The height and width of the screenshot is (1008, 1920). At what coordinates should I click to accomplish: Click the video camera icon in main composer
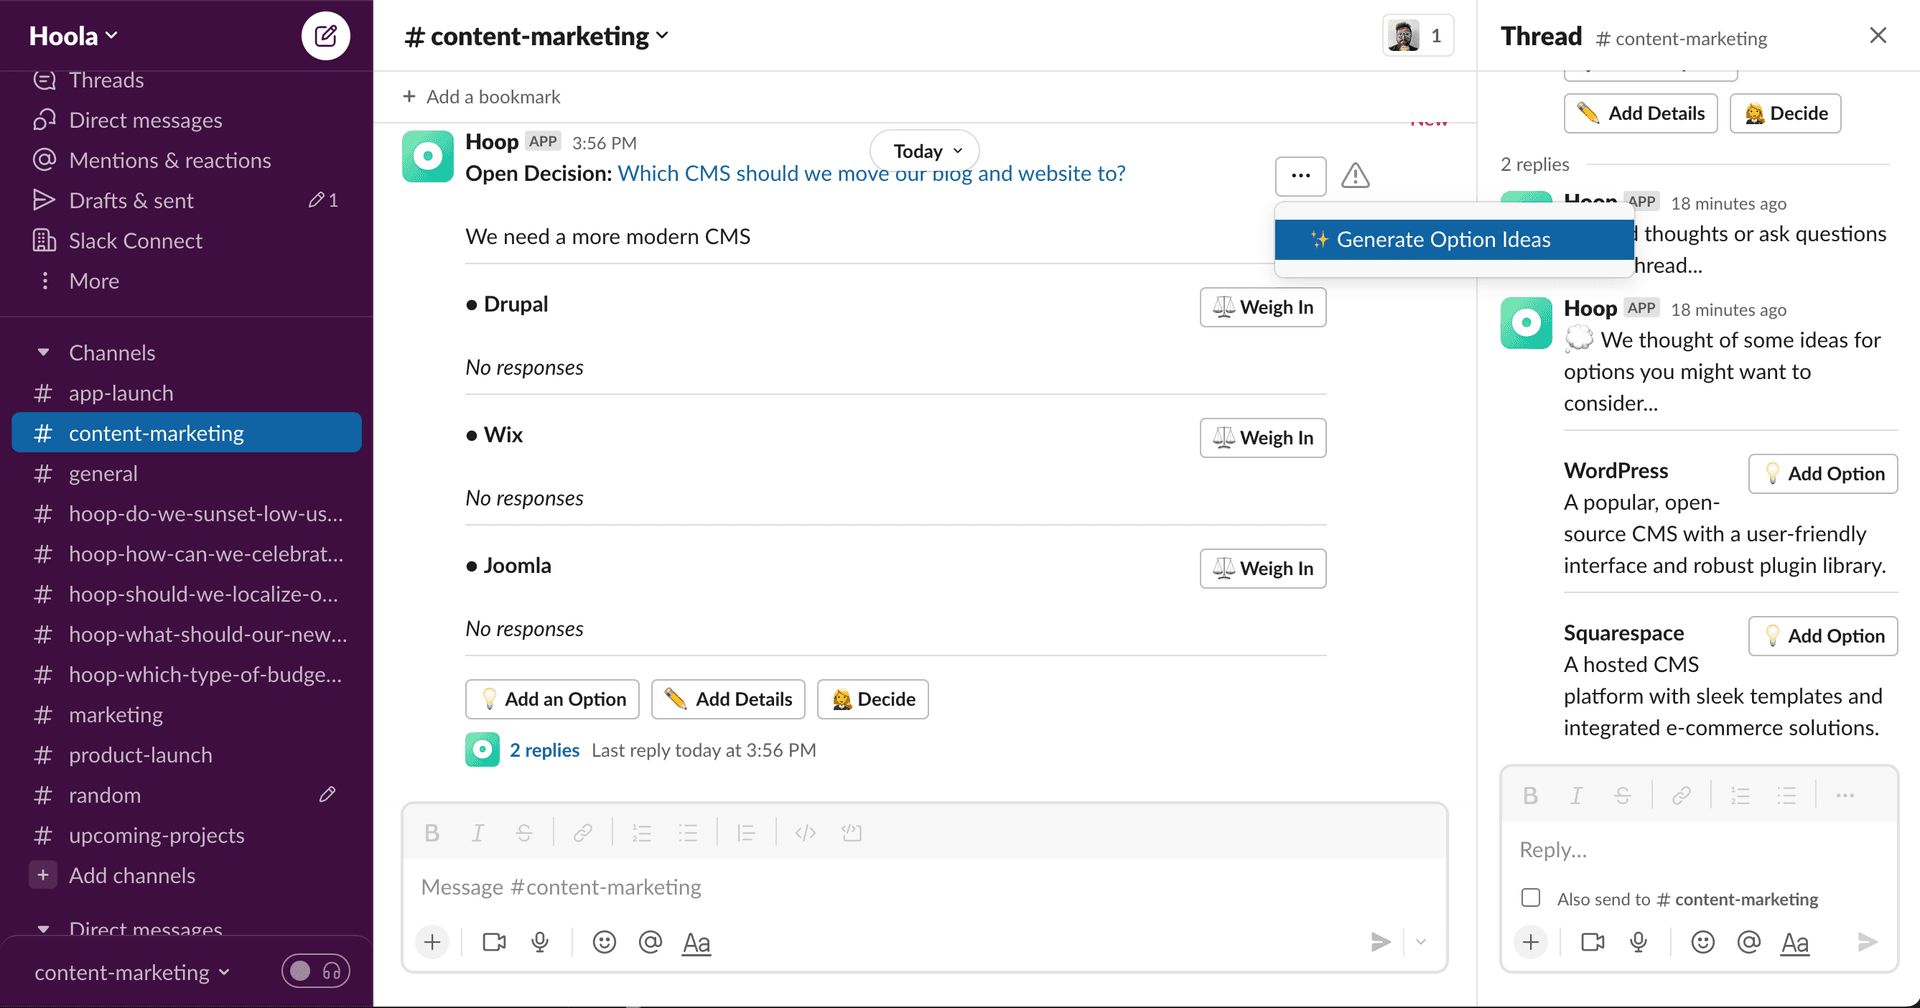pos(494,942)
